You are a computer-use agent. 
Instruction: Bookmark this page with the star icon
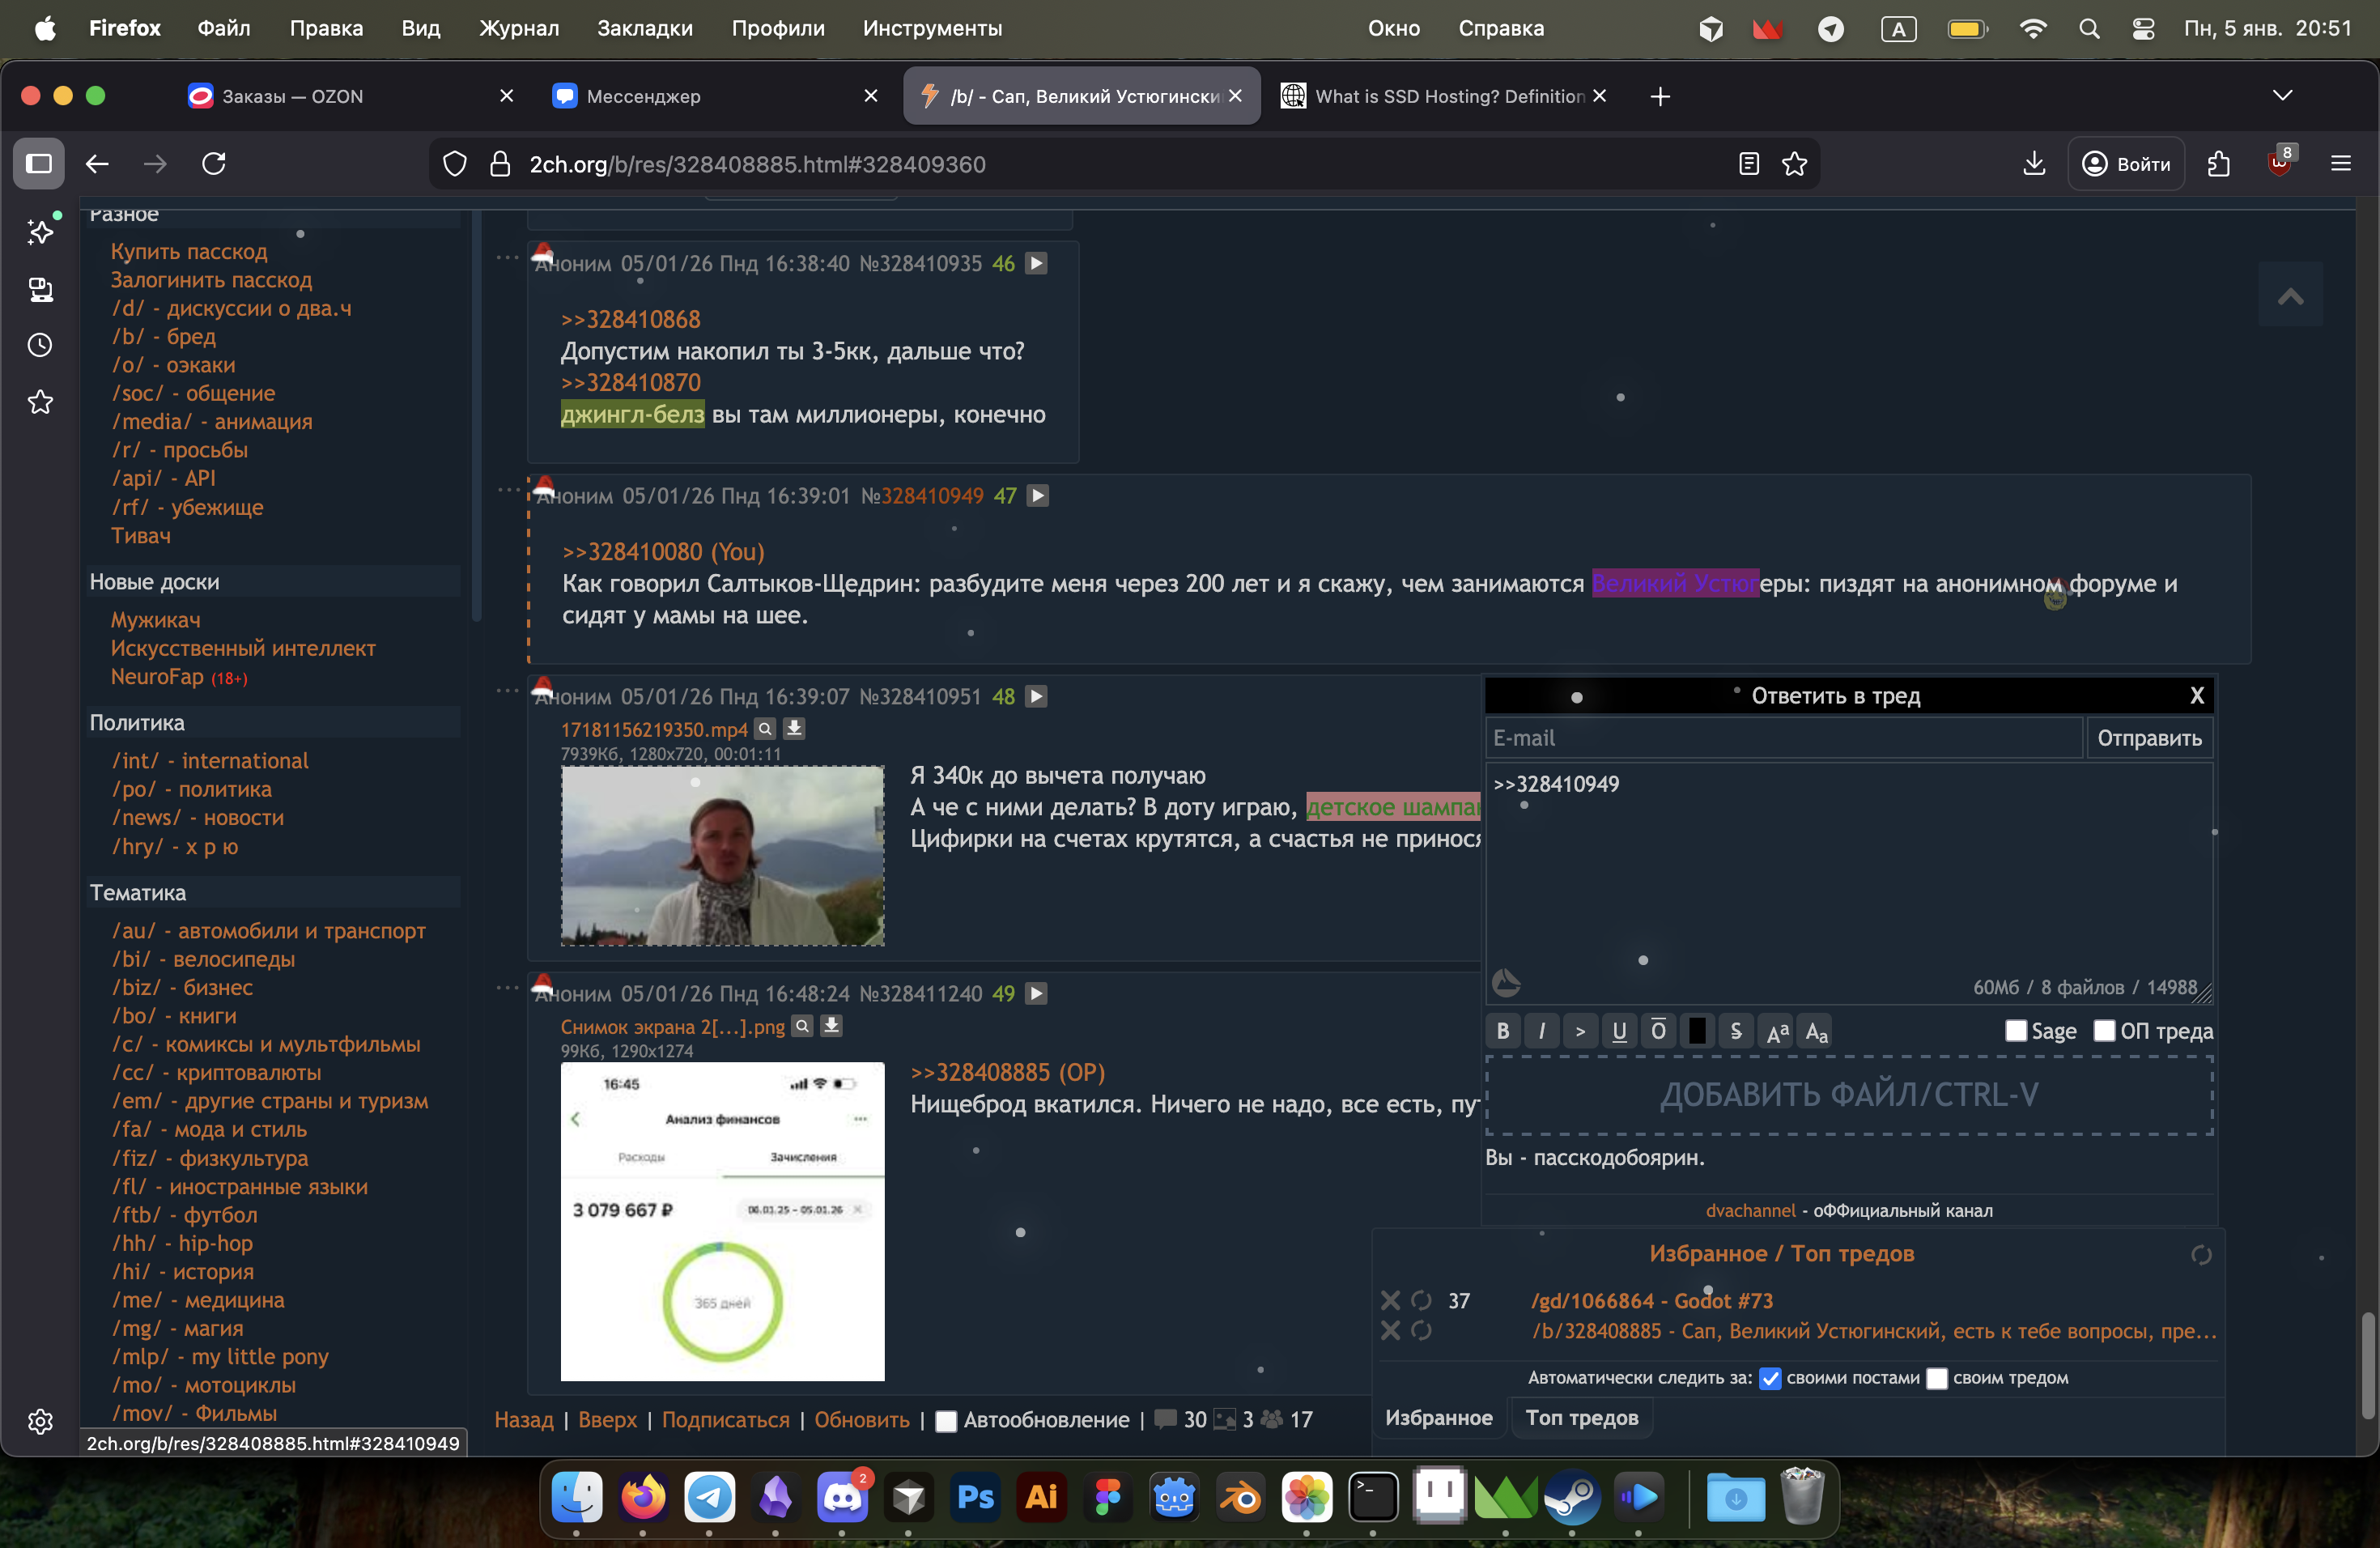(x=1795, y=164)
